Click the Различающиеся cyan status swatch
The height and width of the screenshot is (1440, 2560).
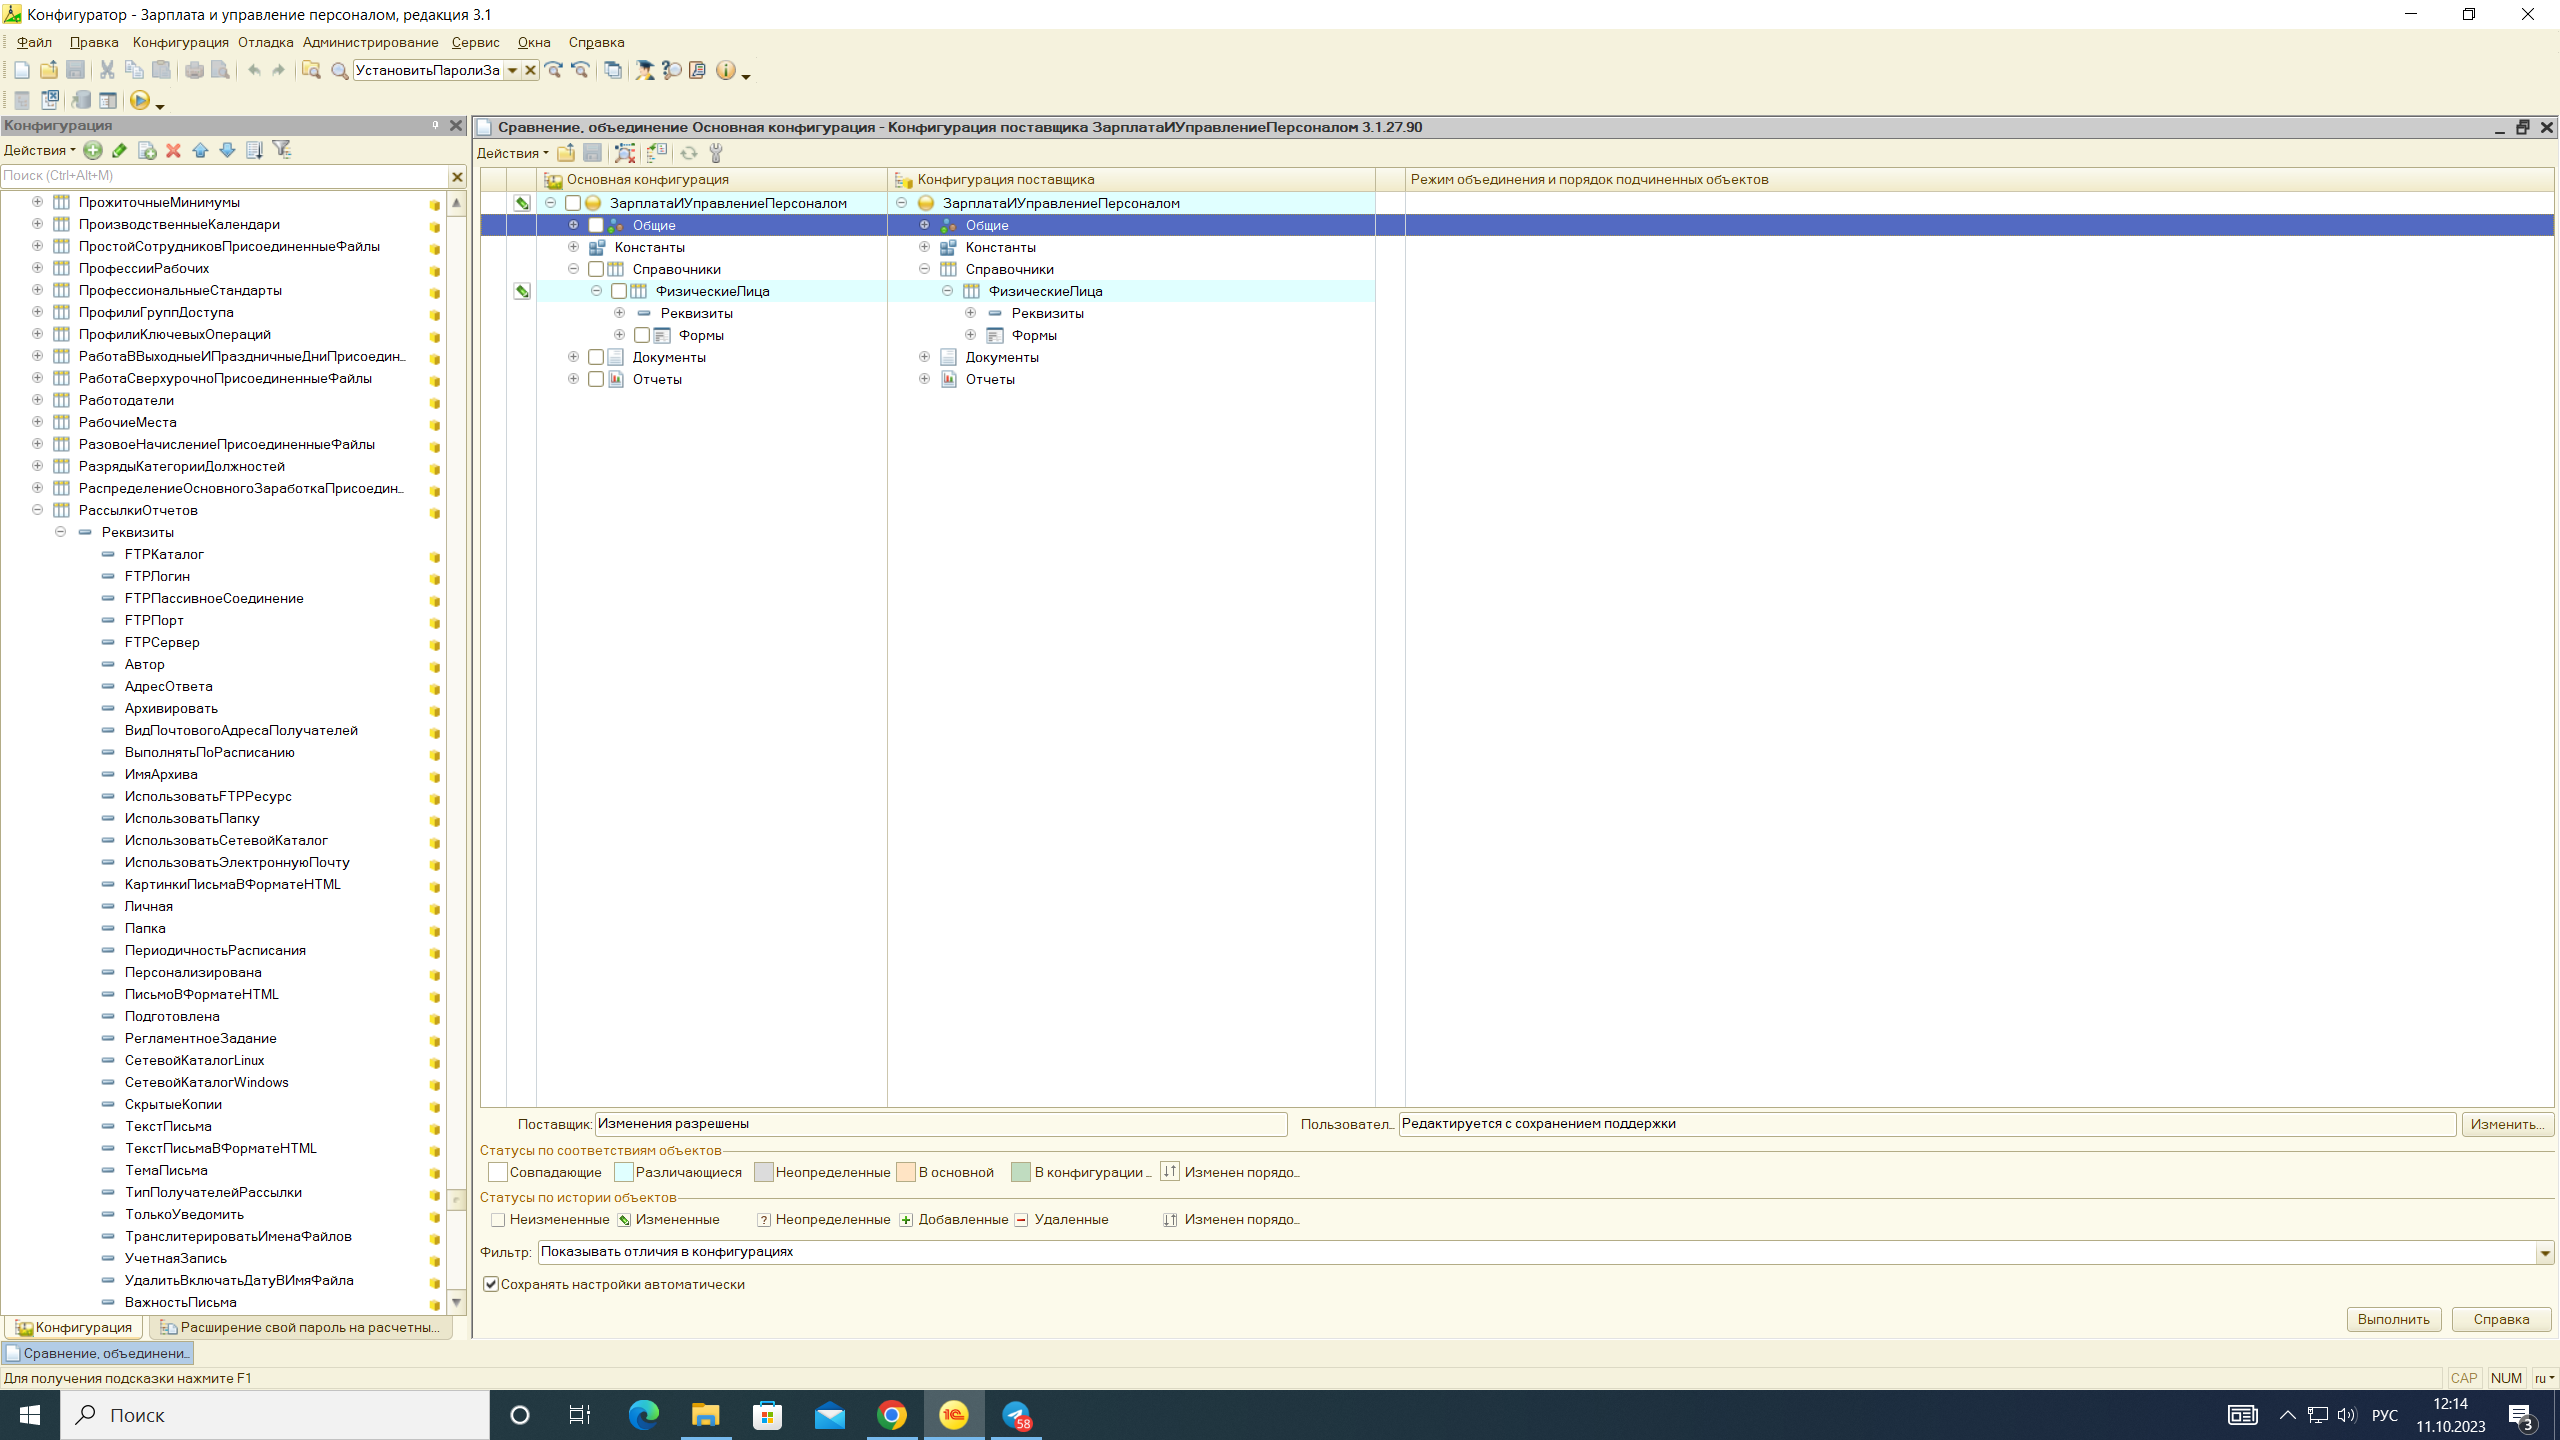[x=624, y=1172]
